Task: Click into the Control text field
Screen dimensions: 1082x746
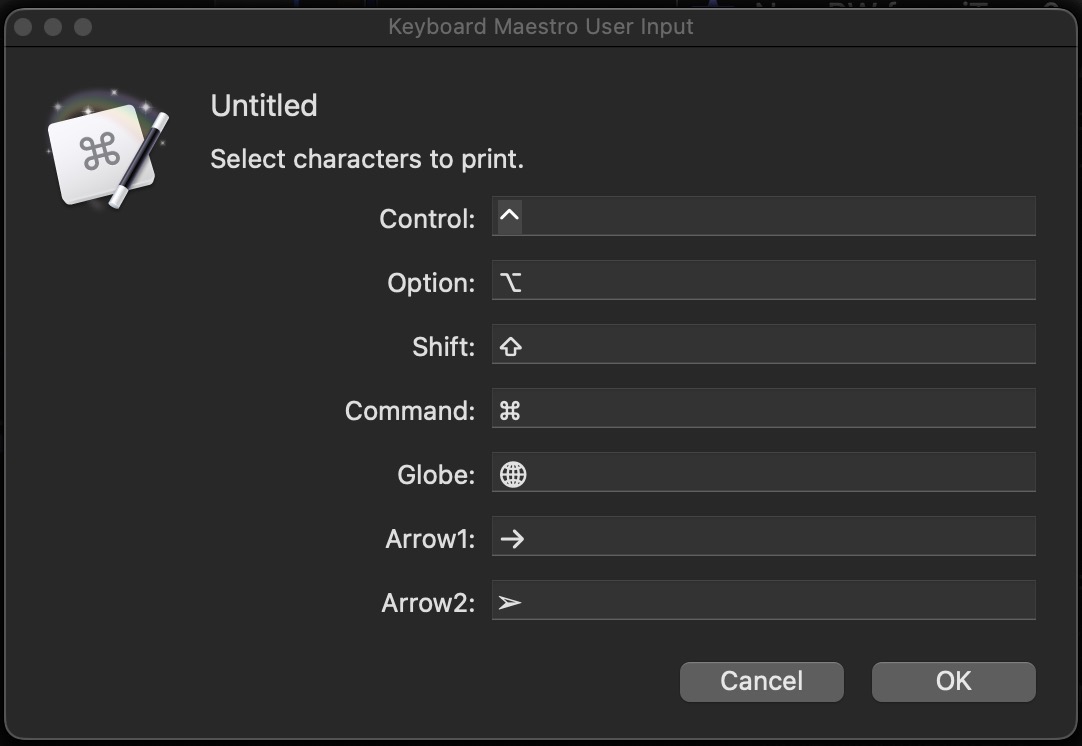Action: point(763,217)
